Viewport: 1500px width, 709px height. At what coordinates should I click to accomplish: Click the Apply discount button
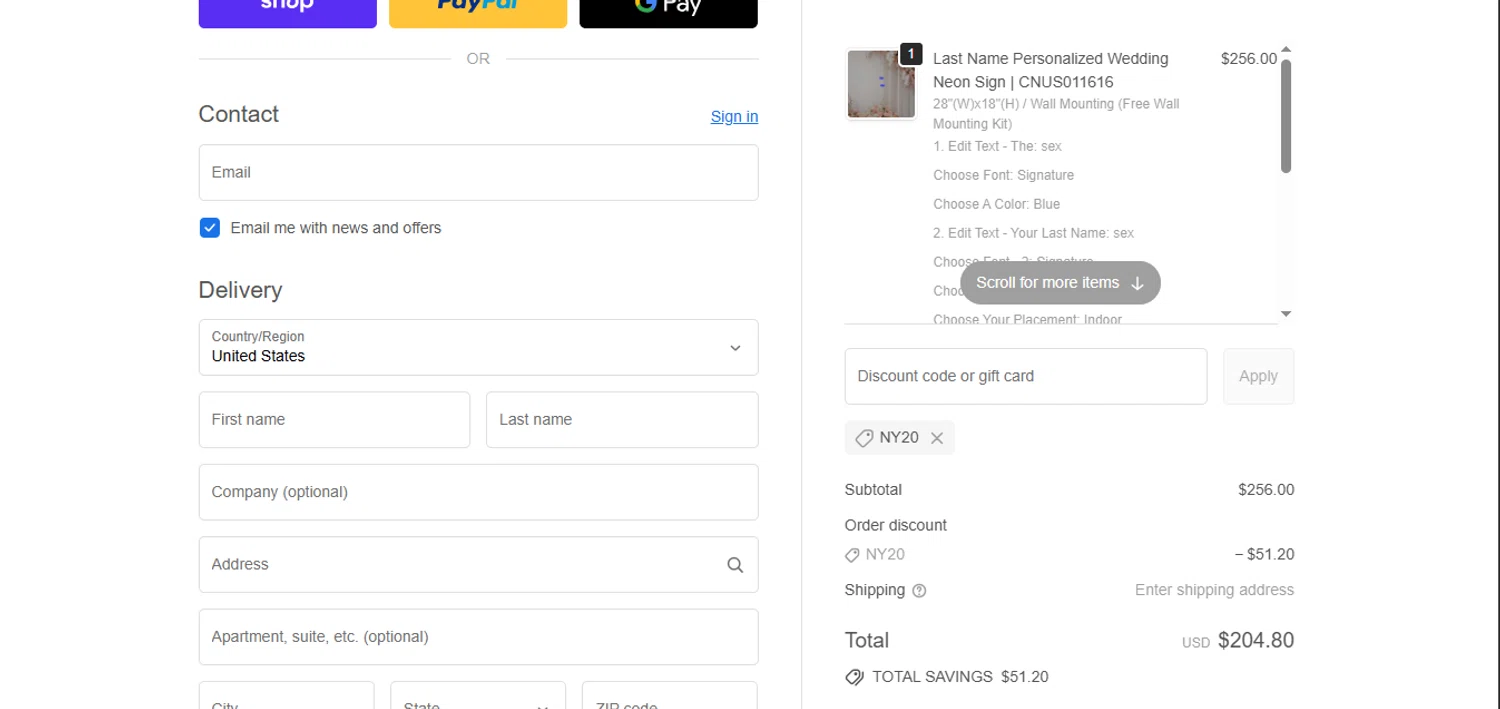click(1258, 376)
